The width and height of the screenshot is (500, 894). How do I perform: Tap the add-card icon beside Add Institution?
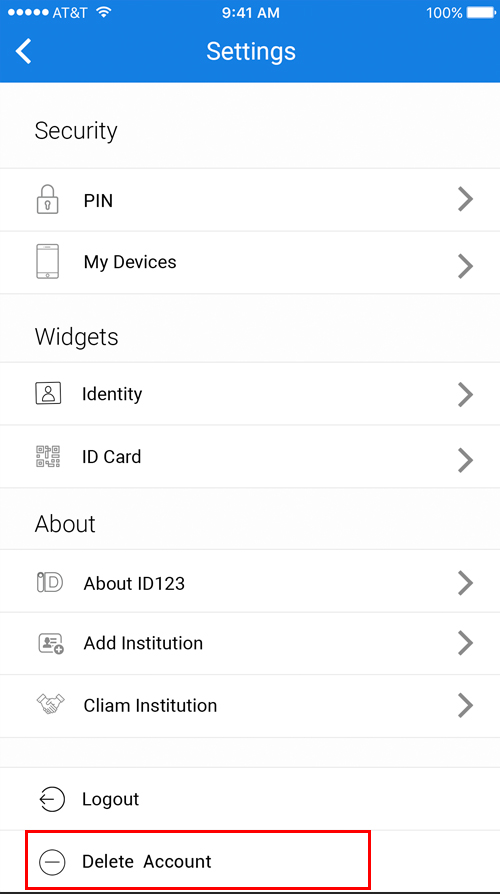click(x=50, y=643)
